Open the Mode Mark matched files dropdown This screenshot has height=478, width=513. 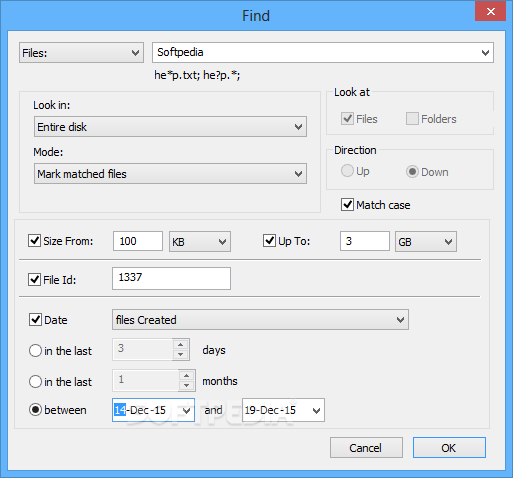[170, 174]
